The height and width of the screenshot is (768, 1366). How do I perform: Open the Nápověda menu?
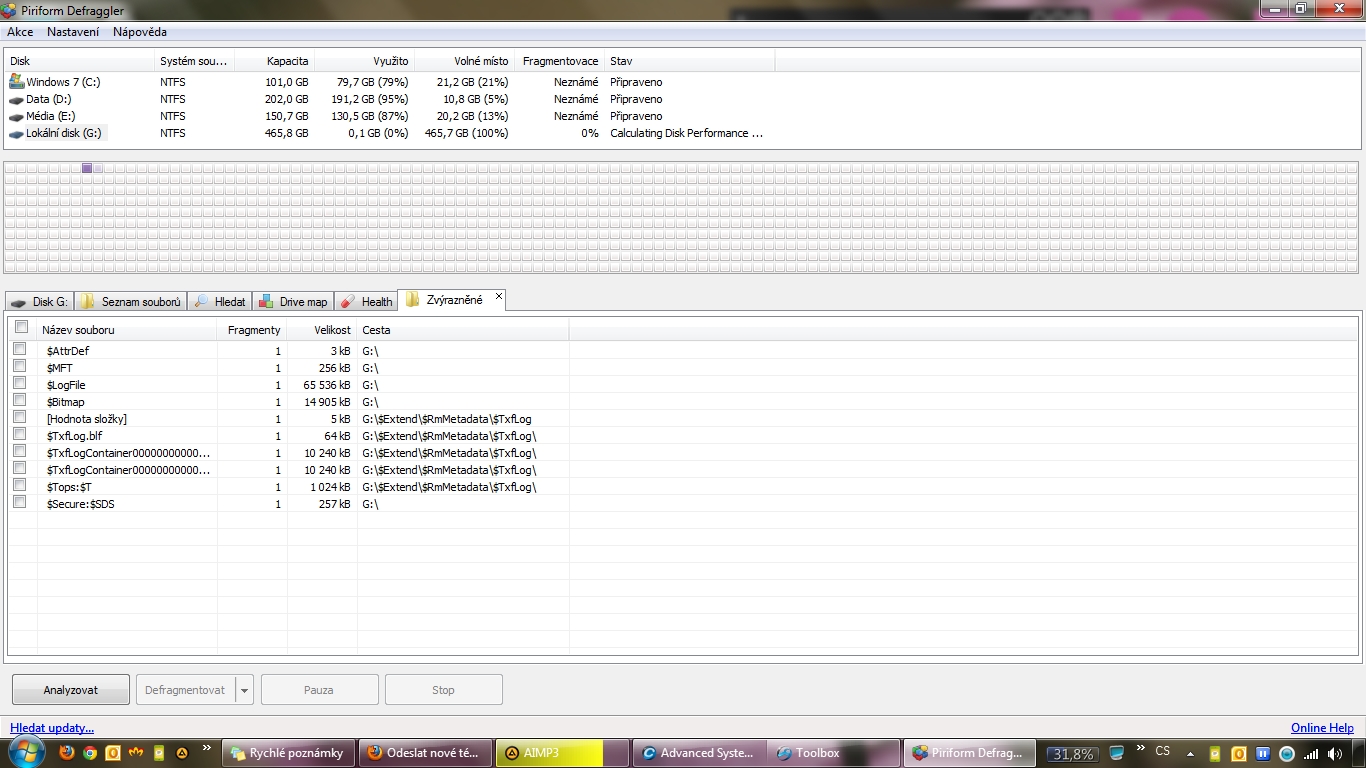pos(140,32)
